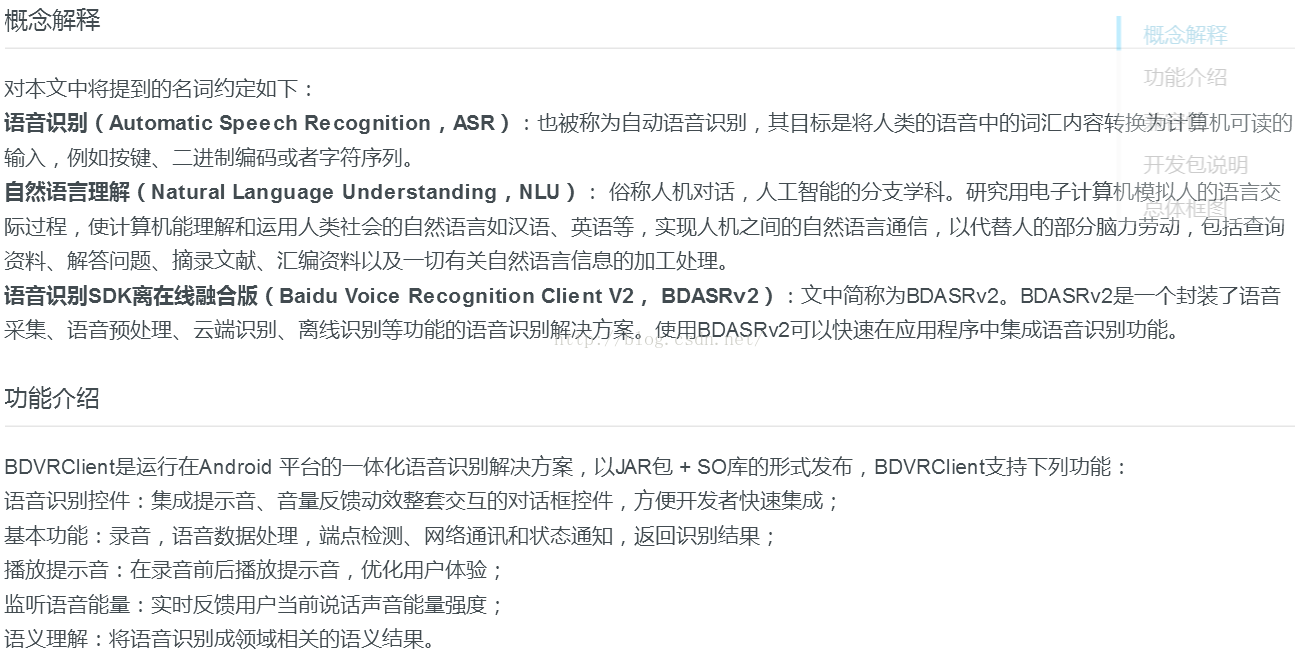Screen dimensions: 1298x656
Task: Click the blog.csdn.net watermark URL
Action: point(657,340)
